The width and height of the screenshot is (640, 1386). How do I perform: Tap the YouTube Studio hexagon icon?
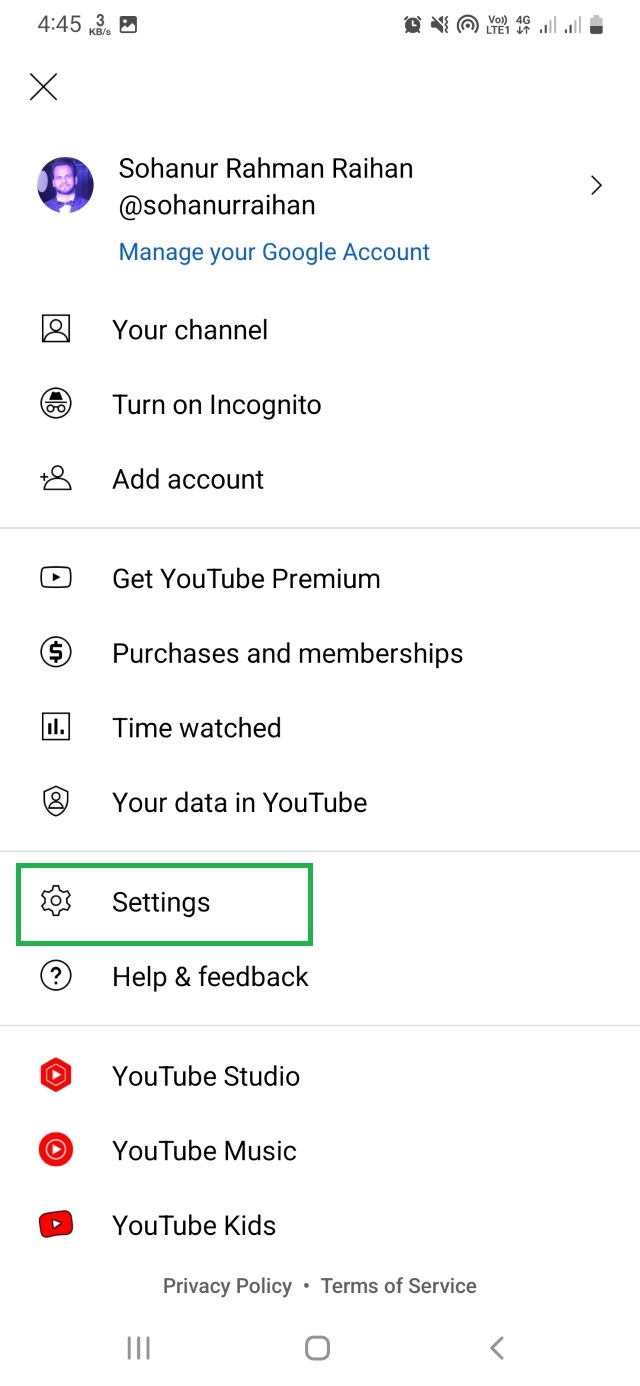[x=56, y=1076]
